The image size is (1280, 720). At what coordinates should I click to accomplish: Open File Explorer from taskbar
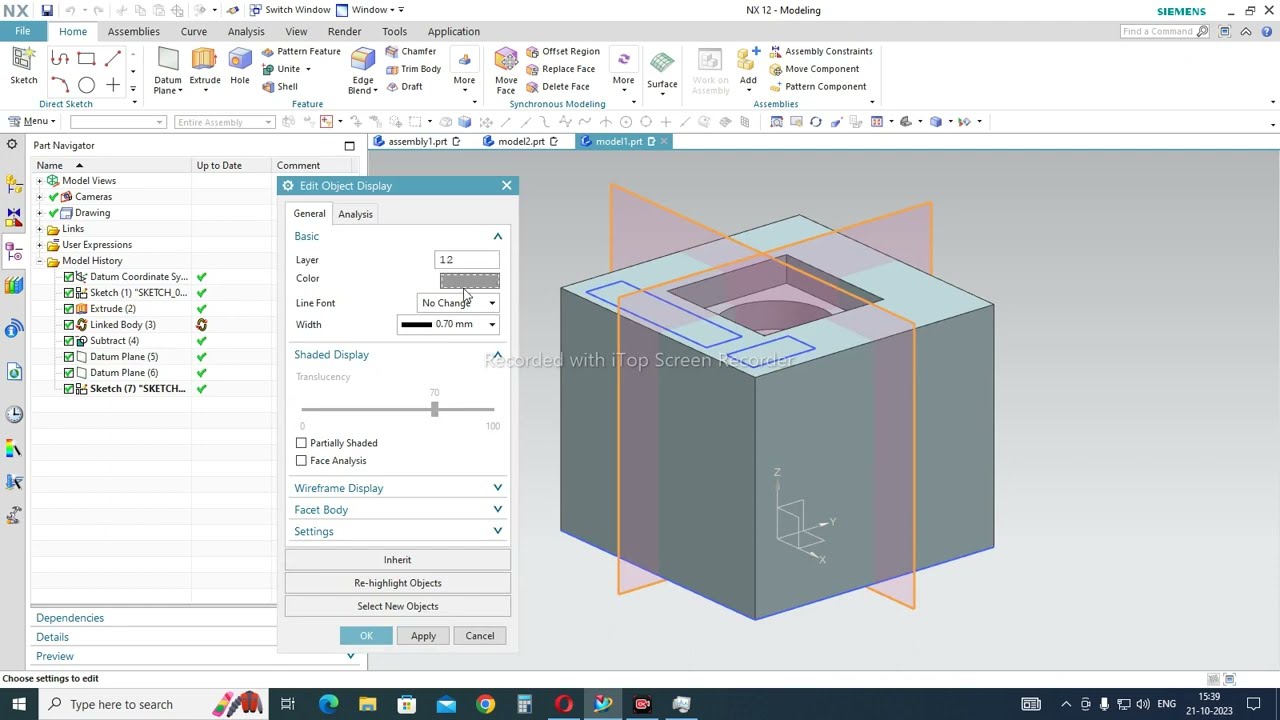367,704
